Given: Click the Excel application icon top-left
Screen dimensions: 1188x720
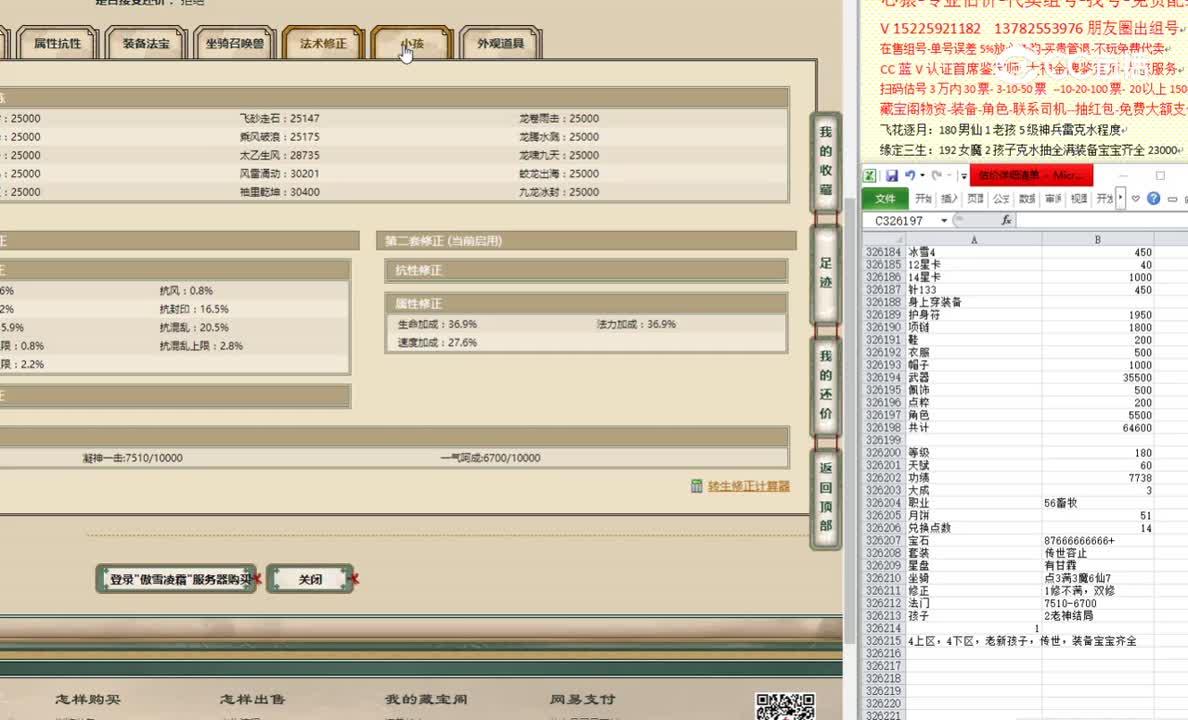Looking at the screenshot, I should [x=870, y=176].
